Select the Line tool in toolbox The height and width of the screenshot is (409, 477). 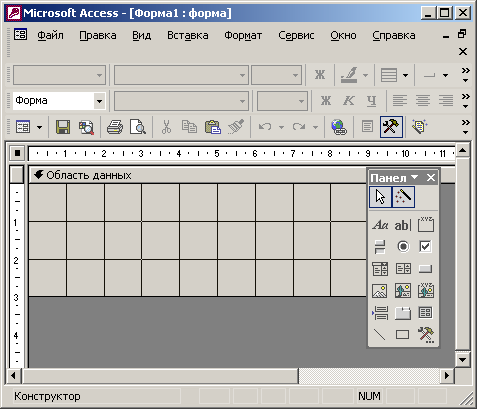[x=380, y=334]
